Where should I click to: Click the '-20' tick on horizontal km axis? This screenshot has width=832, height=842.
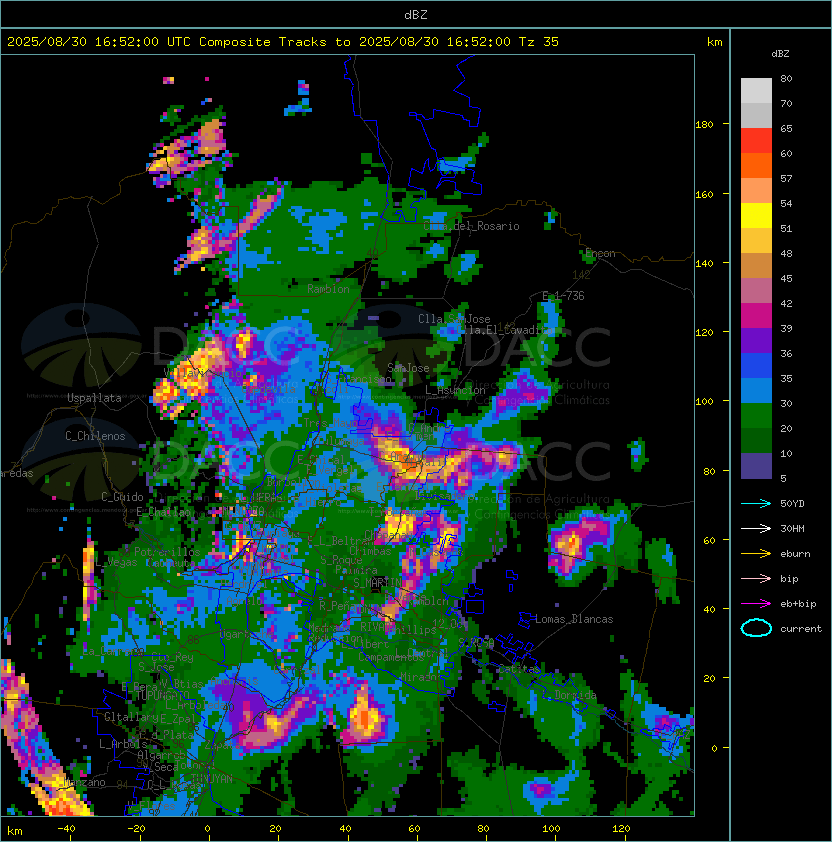136,829
